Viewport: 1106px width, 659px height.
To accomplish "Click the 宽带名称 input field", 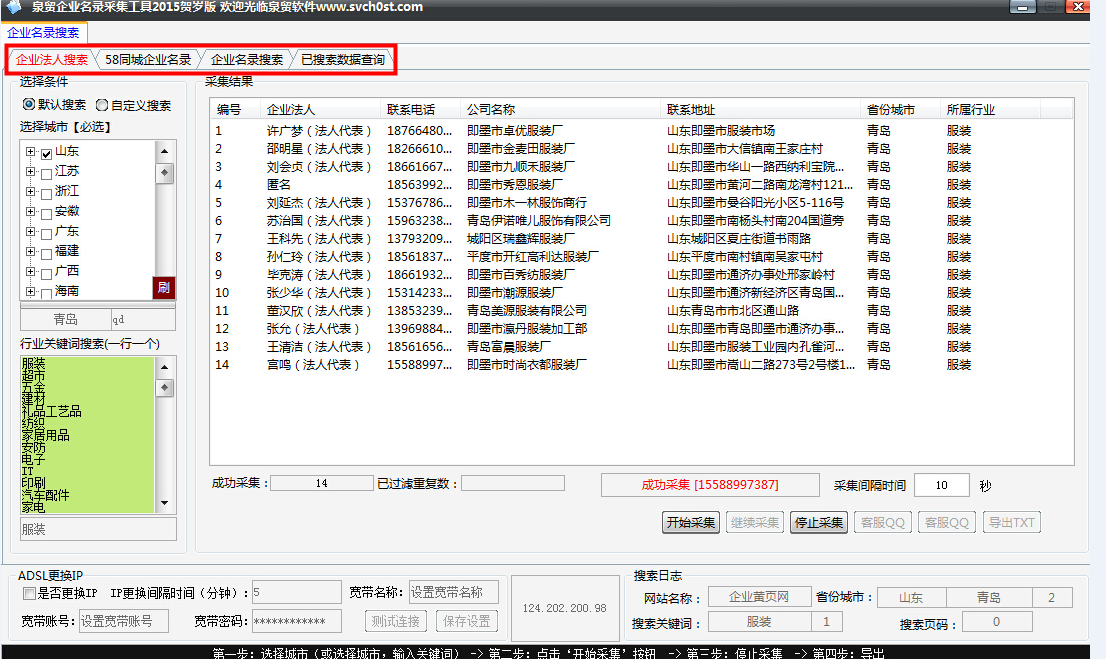I will tap(454, 593).
